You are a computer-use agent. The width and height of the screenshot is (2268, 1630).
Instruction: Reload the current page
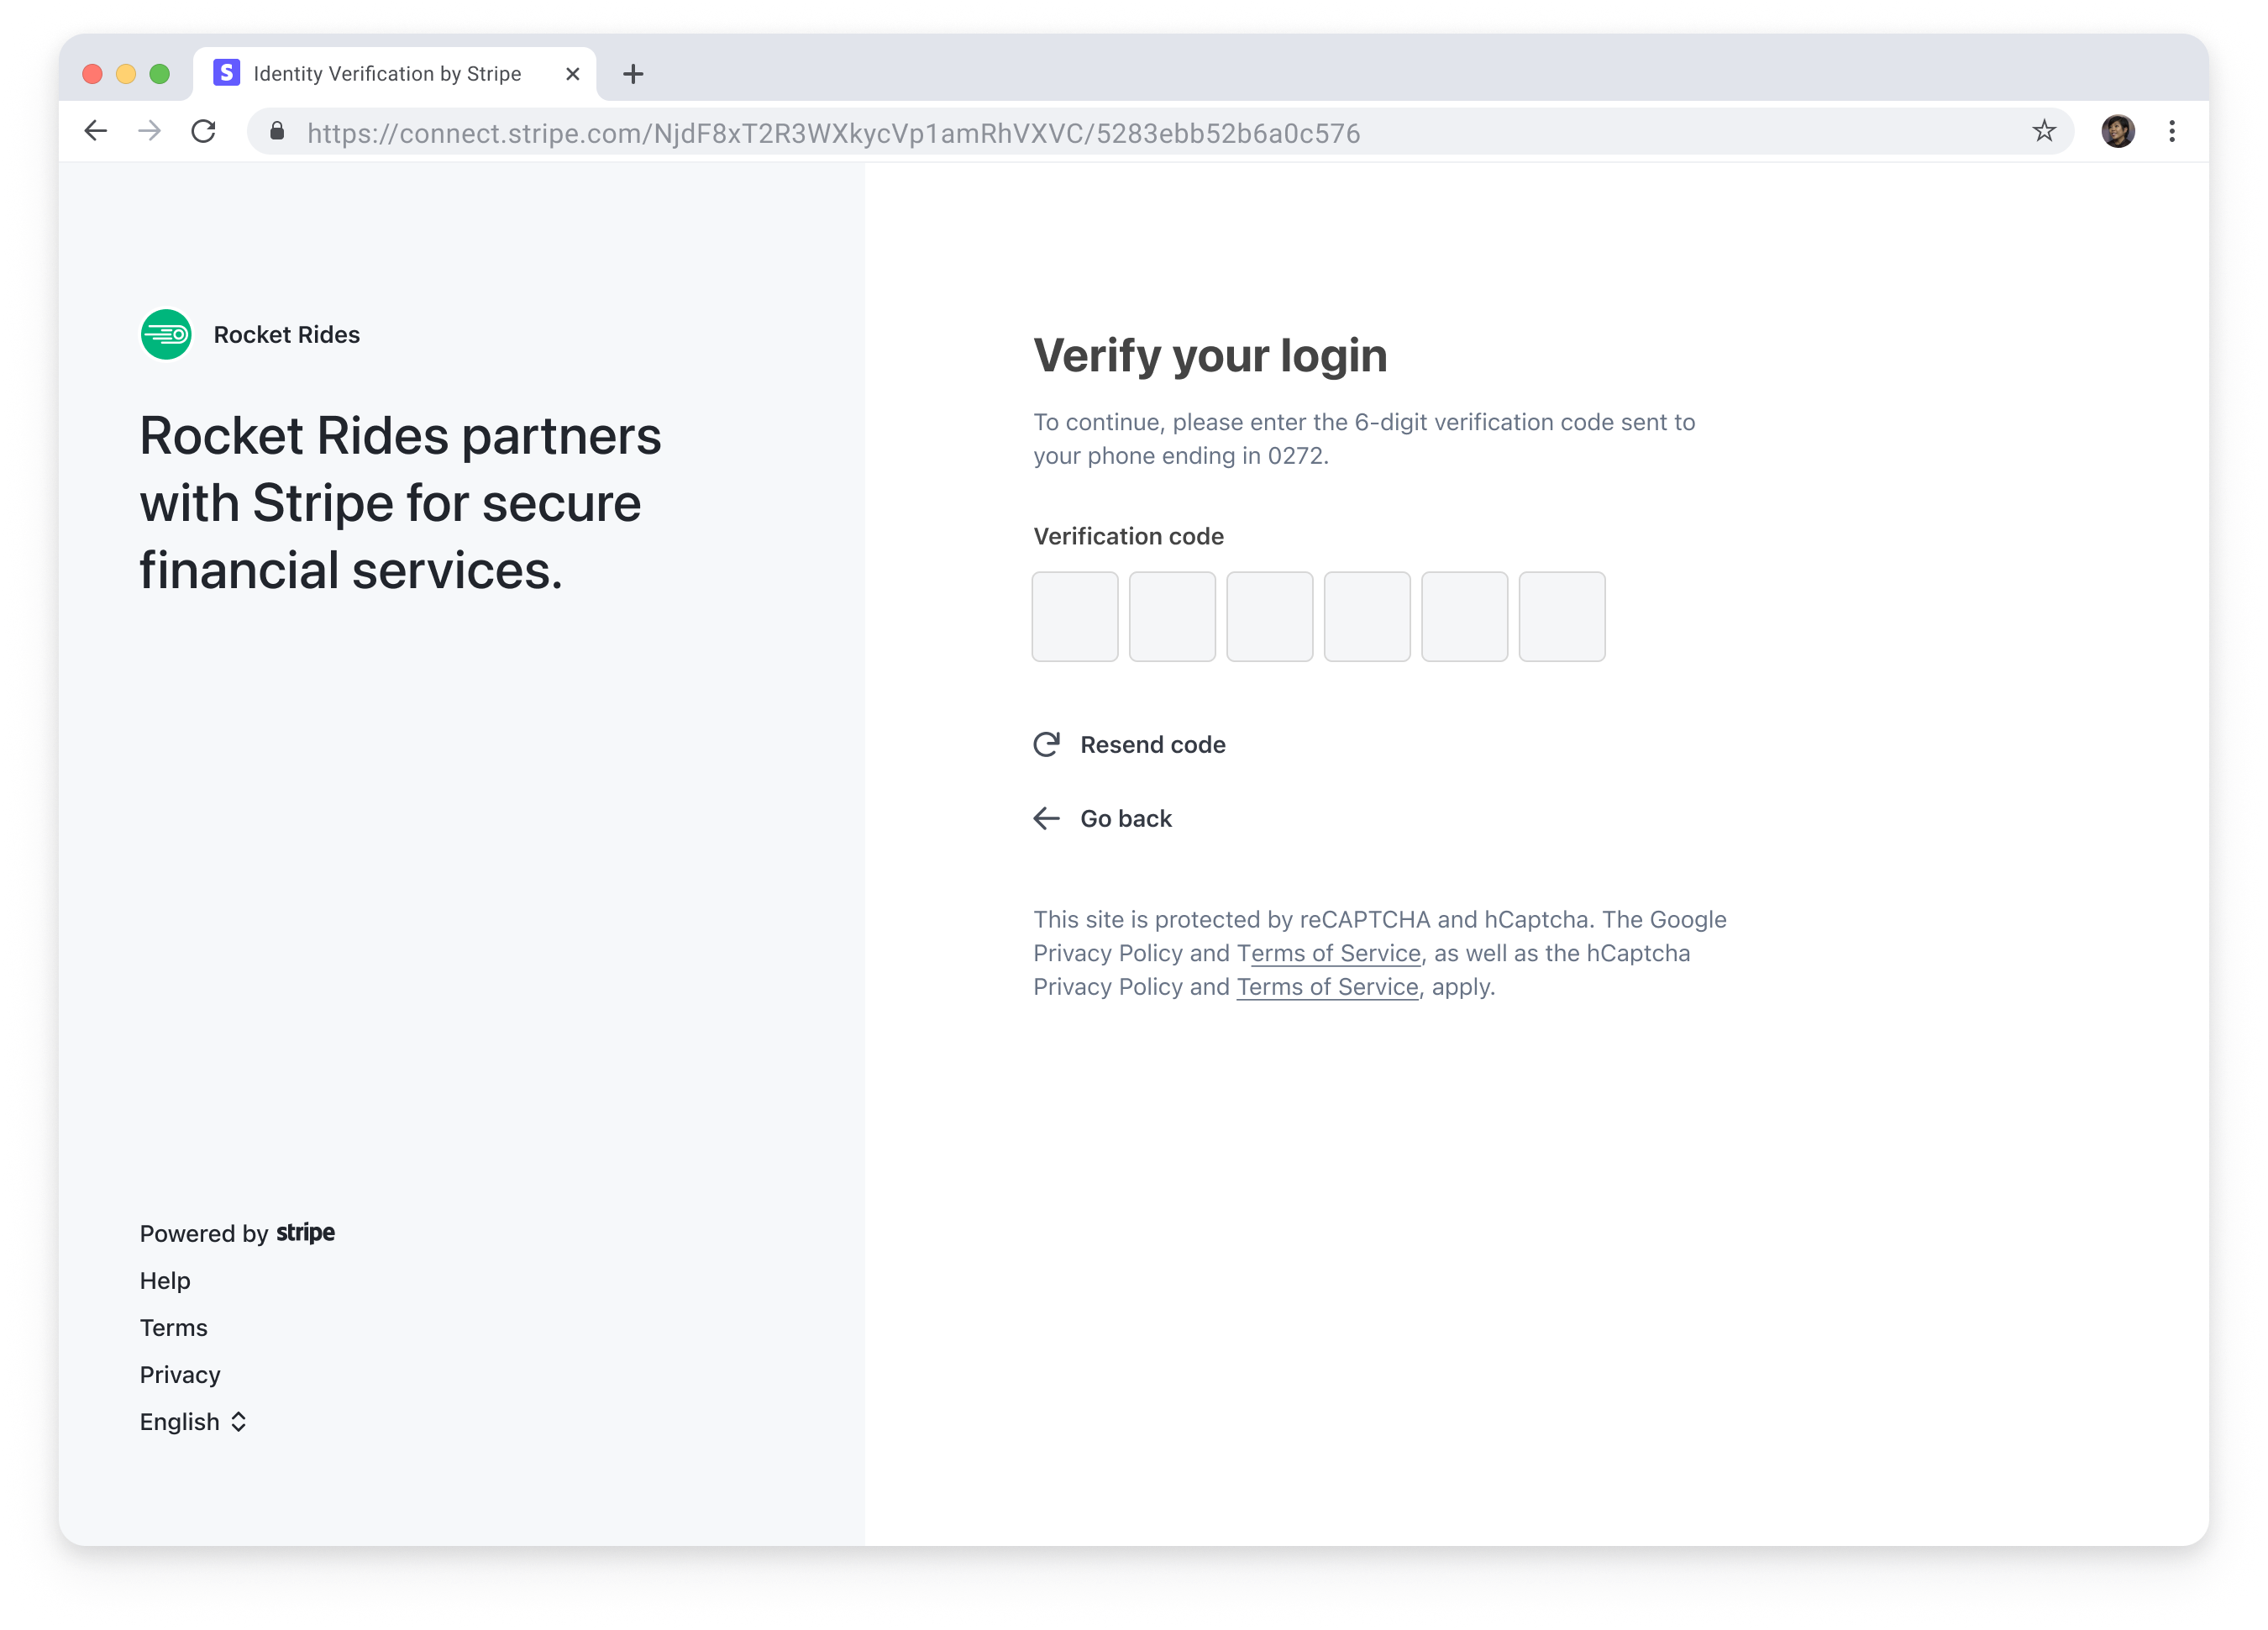tap(204, 131)
